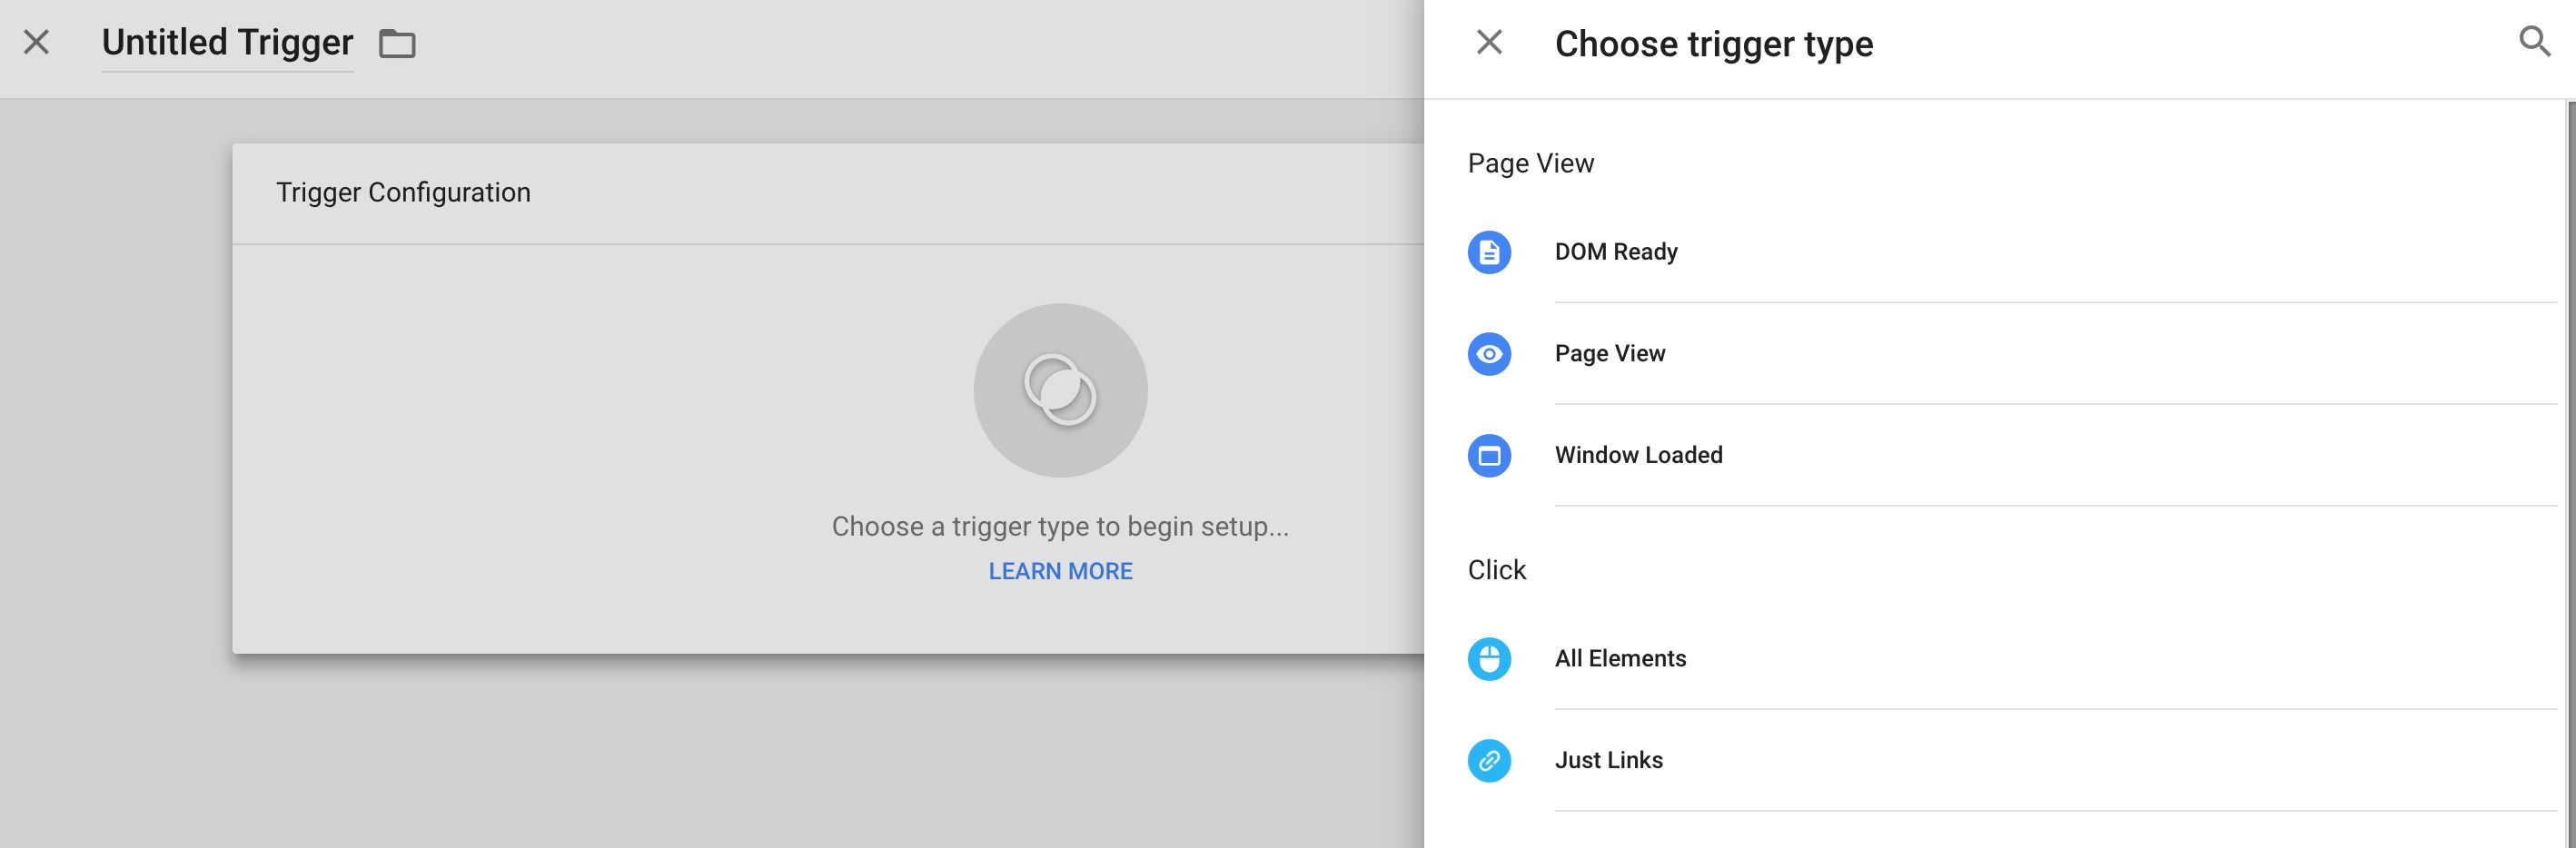Click the Page View eye icon

tap(1488, 354)
